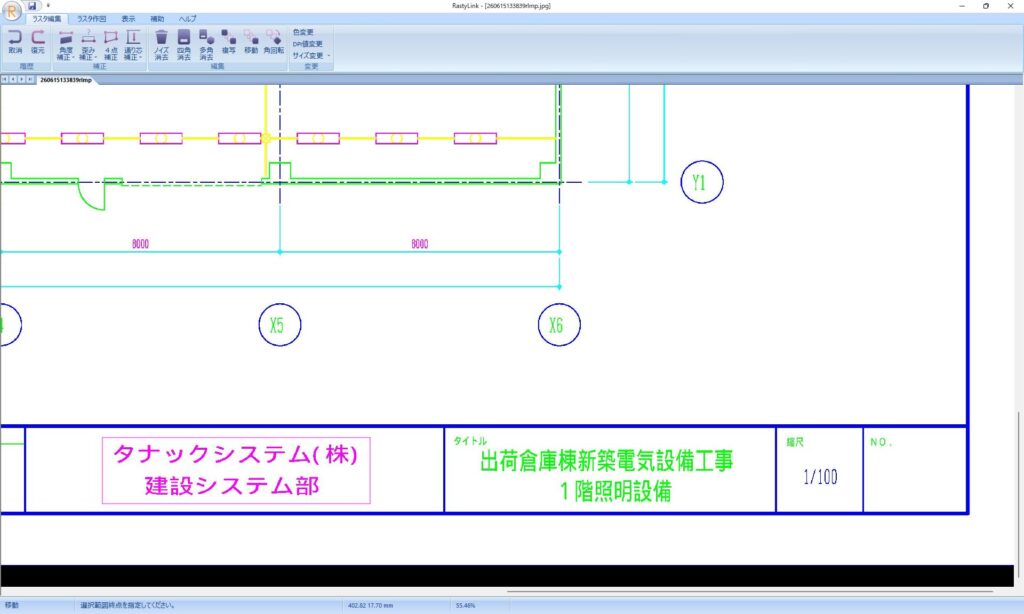Image resolution: width=1024 pixels, height=614 pixels.
Task: Click the NO. label in title block
Action: coord(882,442)
